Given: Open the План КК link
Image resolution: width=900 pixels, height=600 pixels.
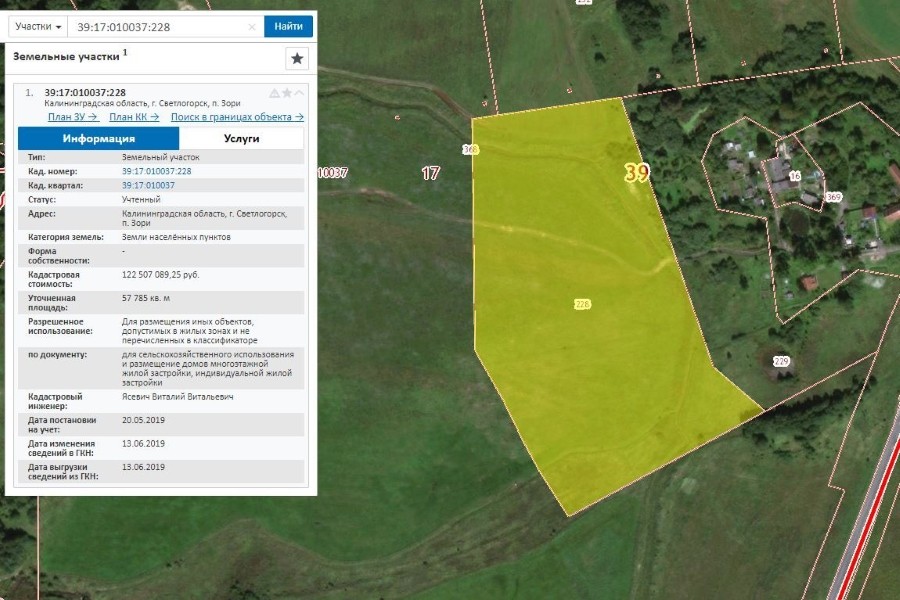Looking at the screenshot, I should click(x=134, y=117).
